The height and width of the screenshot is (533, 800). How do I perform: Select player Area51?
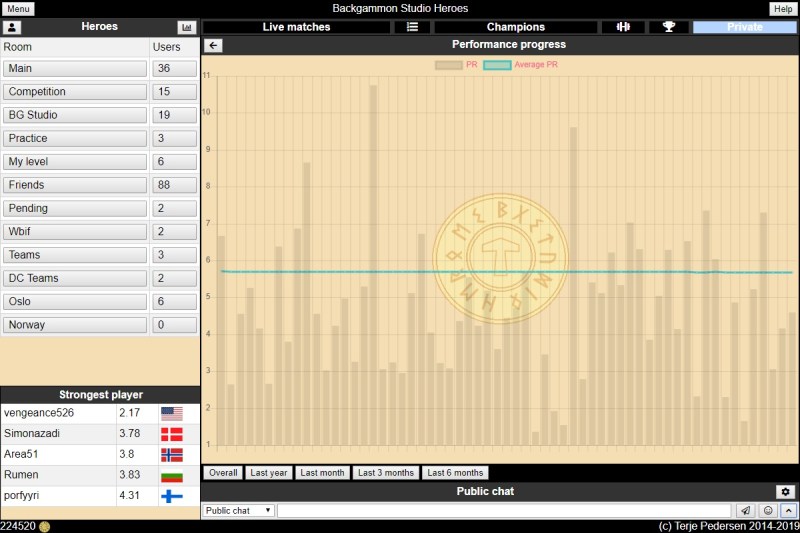pyautogui.click(x=21, y=454)
